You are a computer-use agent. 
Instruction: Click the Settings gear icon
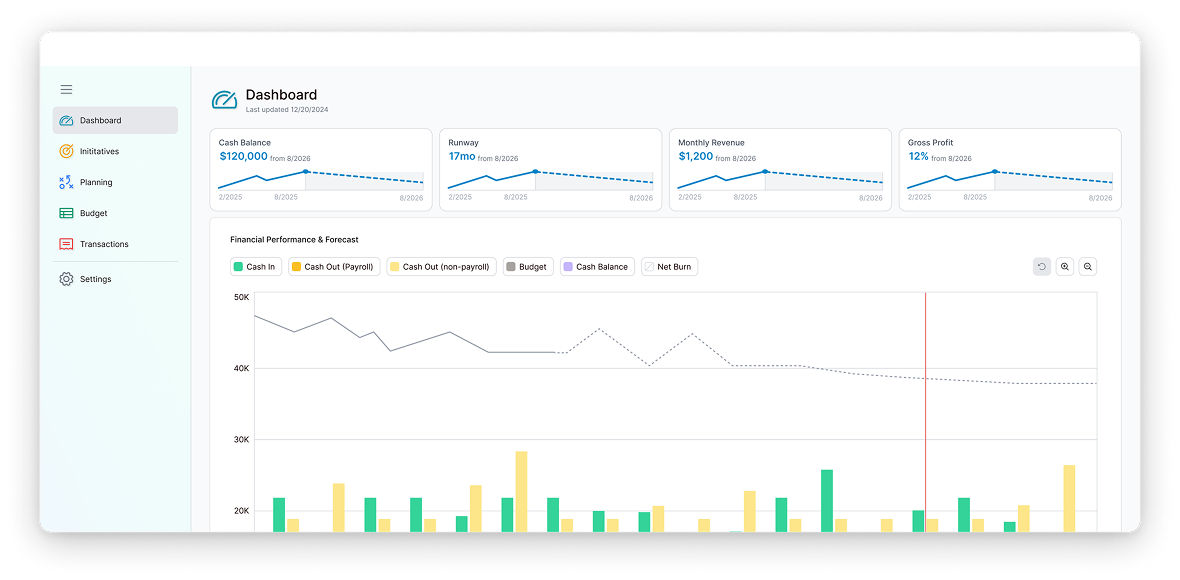[66, 278]
